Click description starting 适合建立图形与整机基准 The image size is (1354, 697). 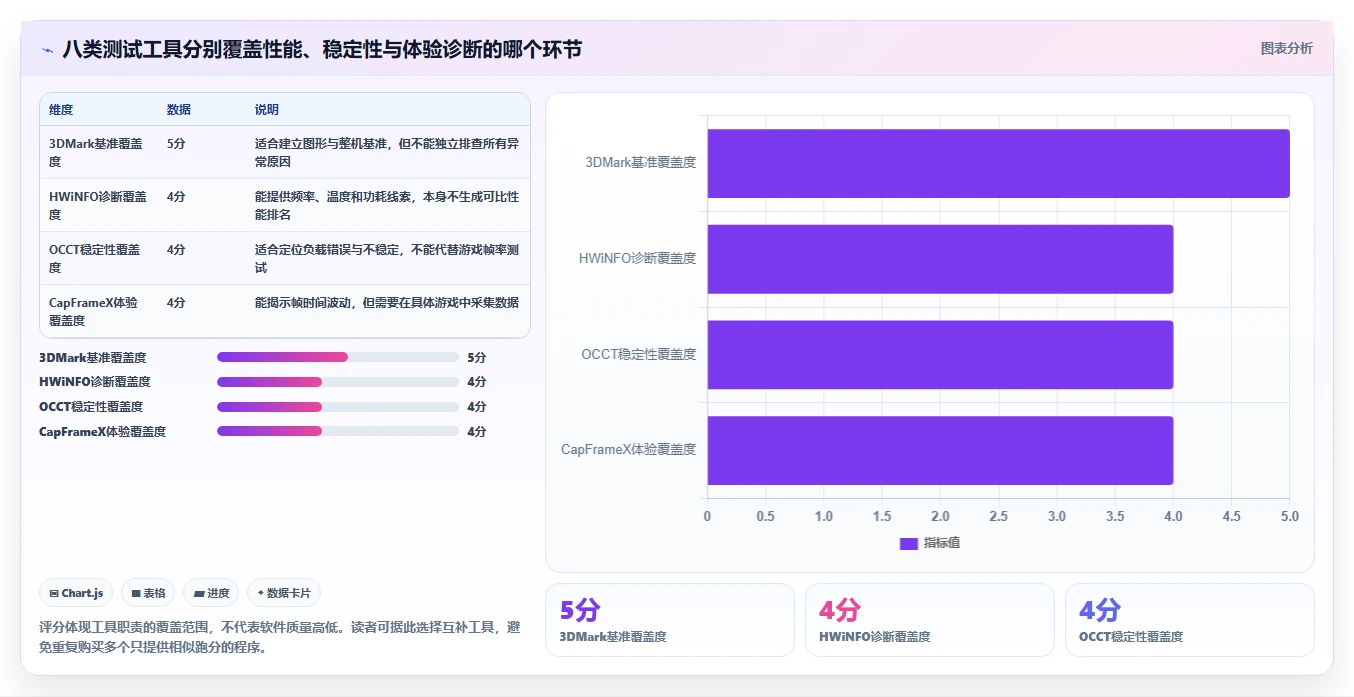click(x=387, y=152)
